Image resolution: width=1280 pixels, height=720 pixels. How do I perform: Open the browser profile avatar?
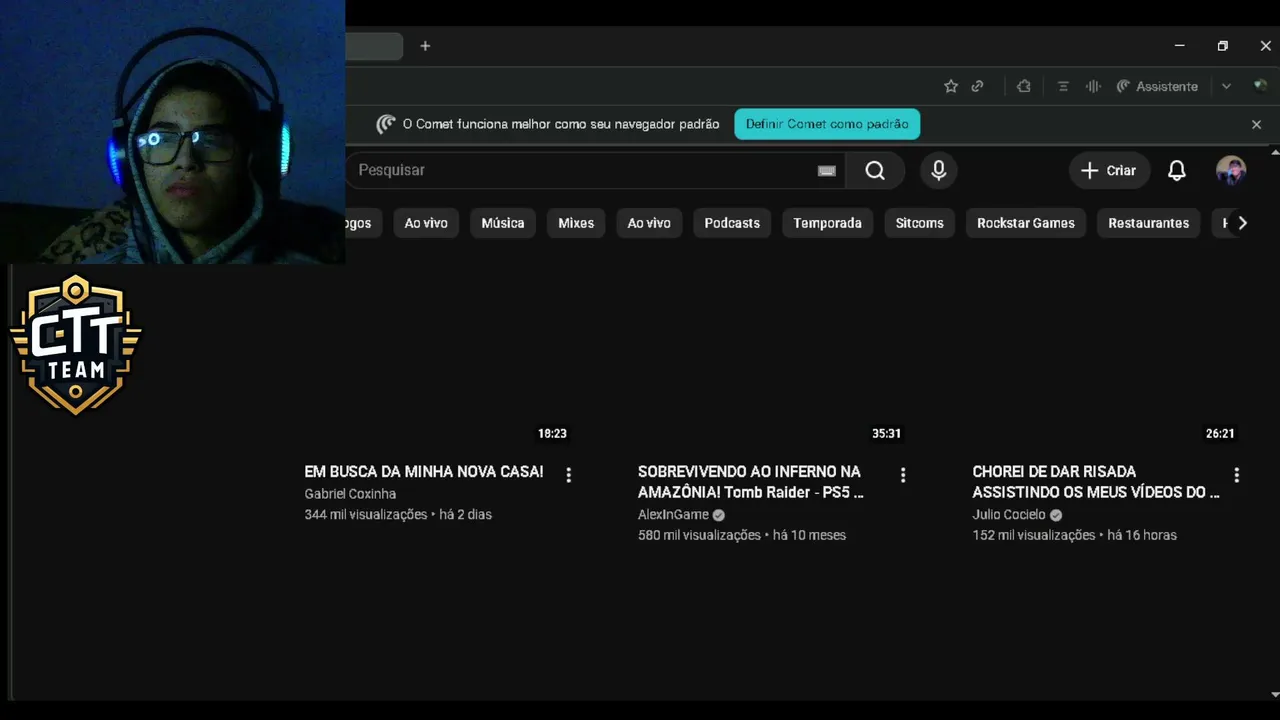pos(1260,86)
